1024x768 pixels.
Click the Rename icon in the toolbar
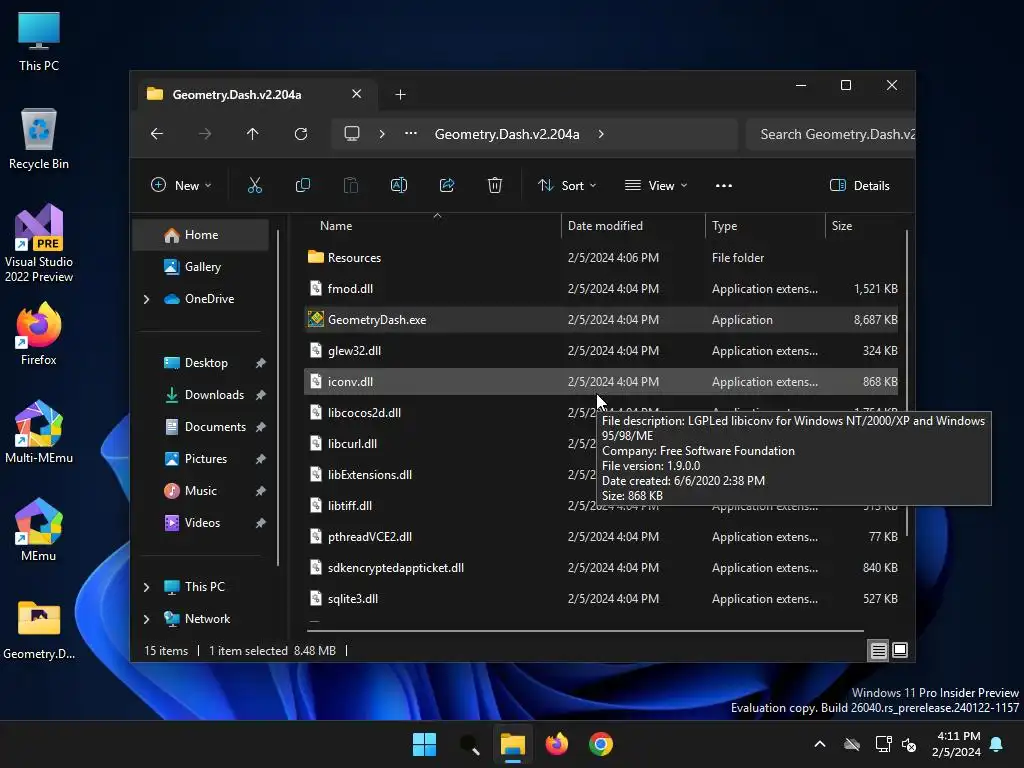pyautogui.click(x=399, y=185)
